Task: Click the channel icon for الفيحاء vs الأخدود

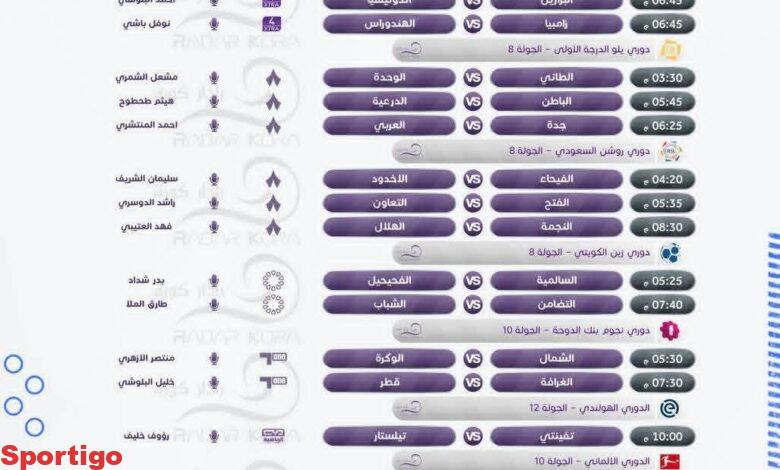Action: [x=273, y=179]
